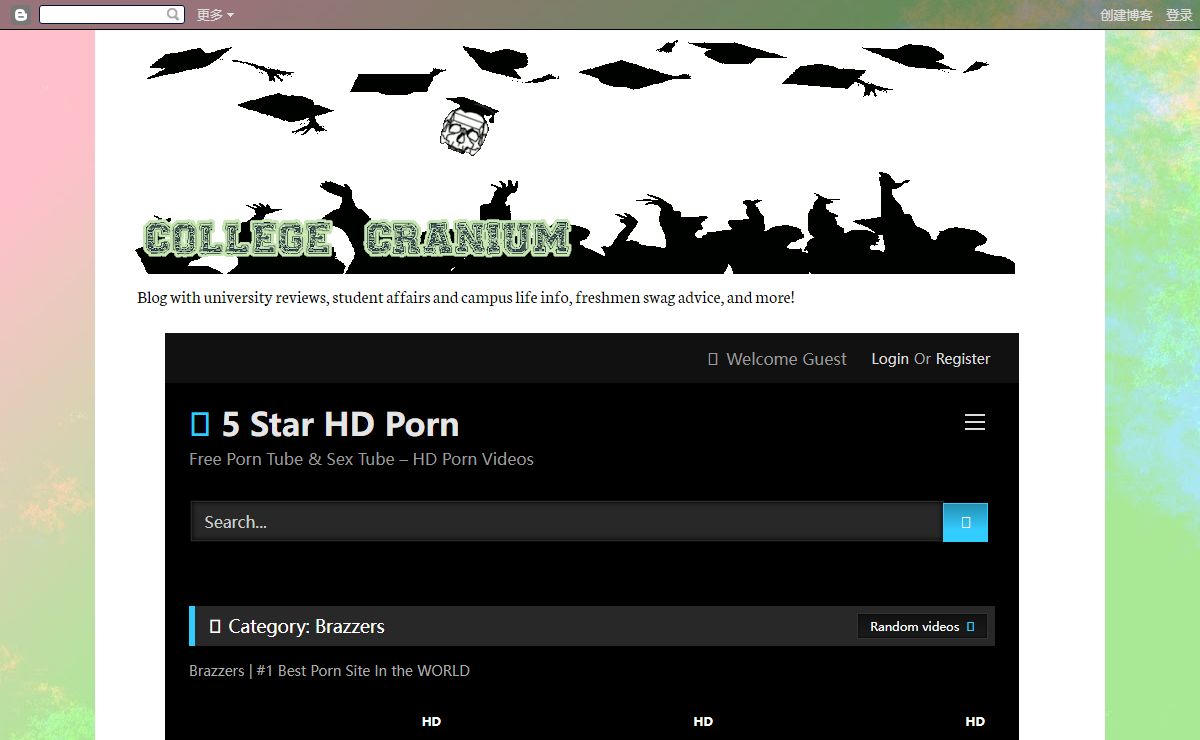The width and height of the screenshot is (1200, 740).
Task: Click the Login link
Action: (x=890, y=359)
